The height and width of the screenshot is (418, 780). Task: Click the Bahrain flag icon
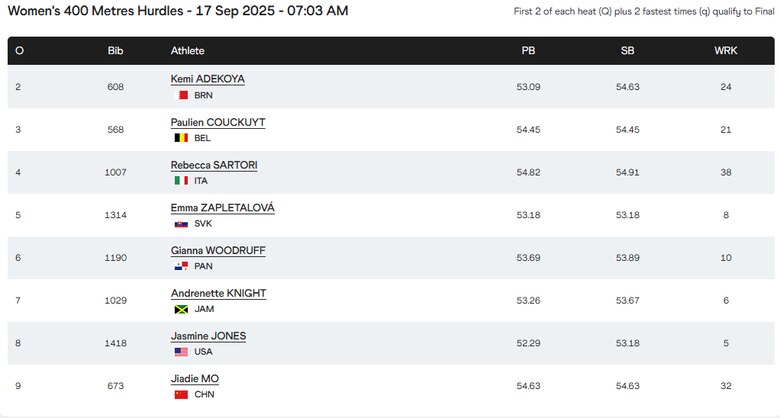(x=182, y=95)
